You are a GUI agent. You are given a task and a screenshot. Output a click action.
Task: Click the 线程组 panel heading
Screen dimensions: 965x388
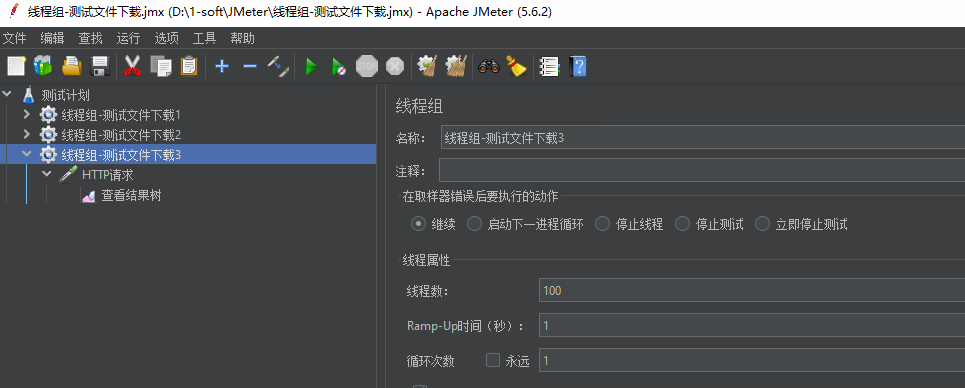418,107
